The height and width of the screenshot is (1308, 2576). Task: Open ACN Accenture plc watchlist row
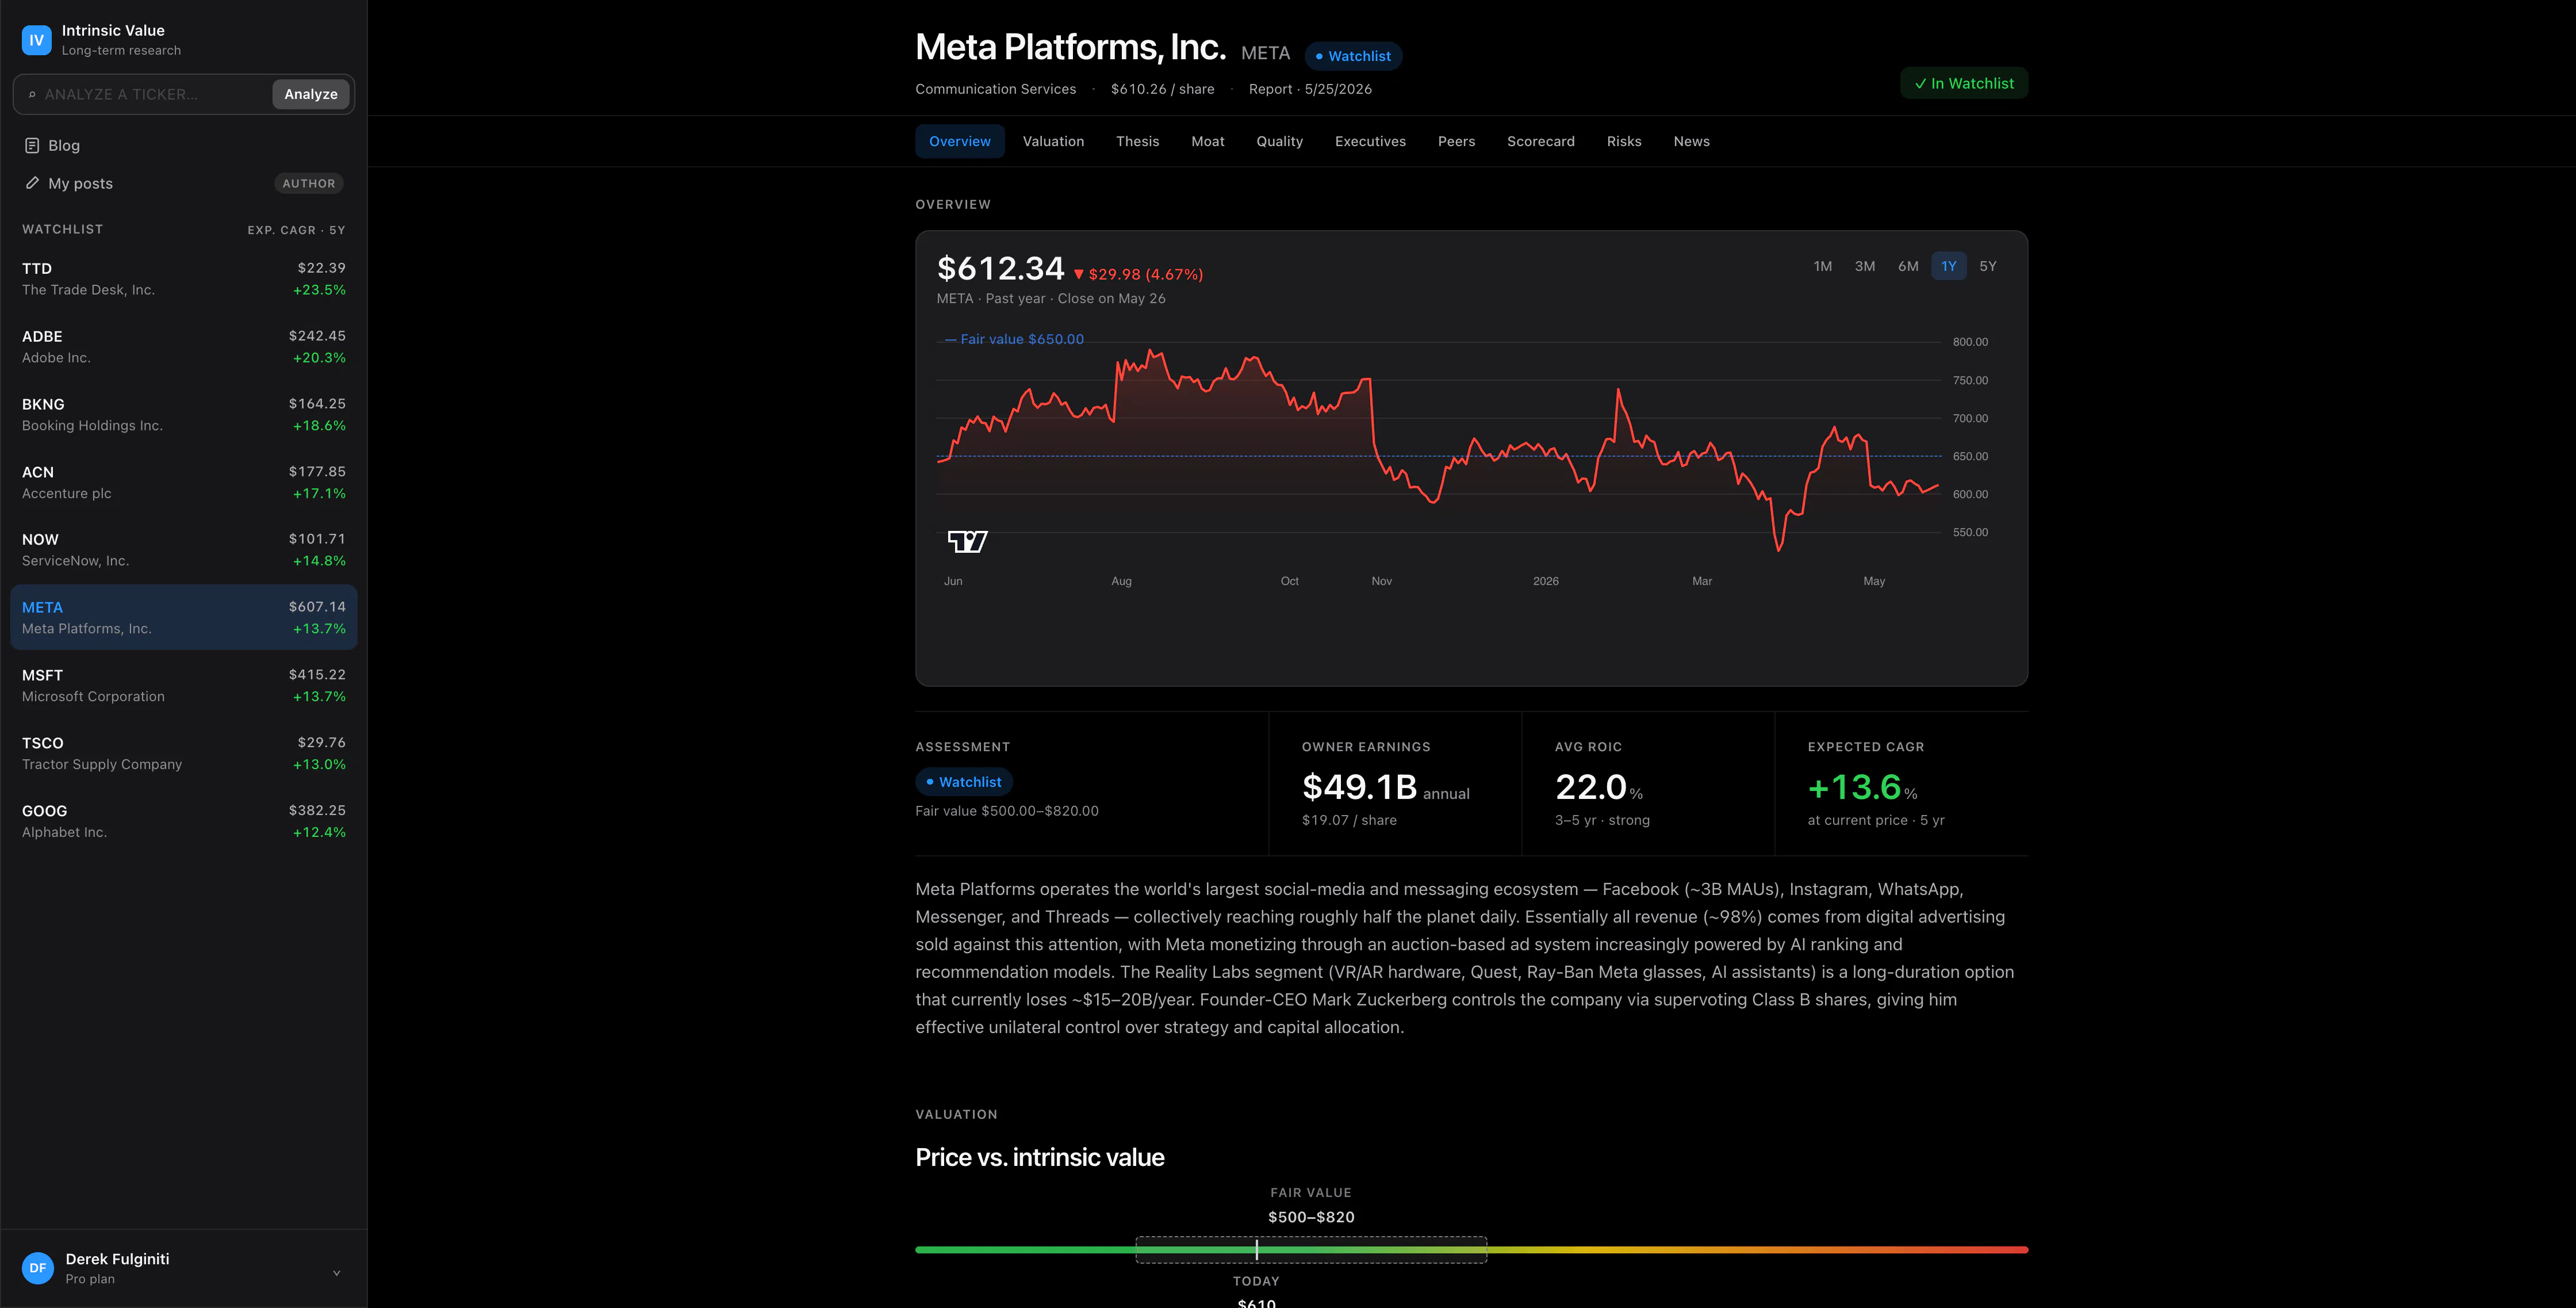coord(184,482)
